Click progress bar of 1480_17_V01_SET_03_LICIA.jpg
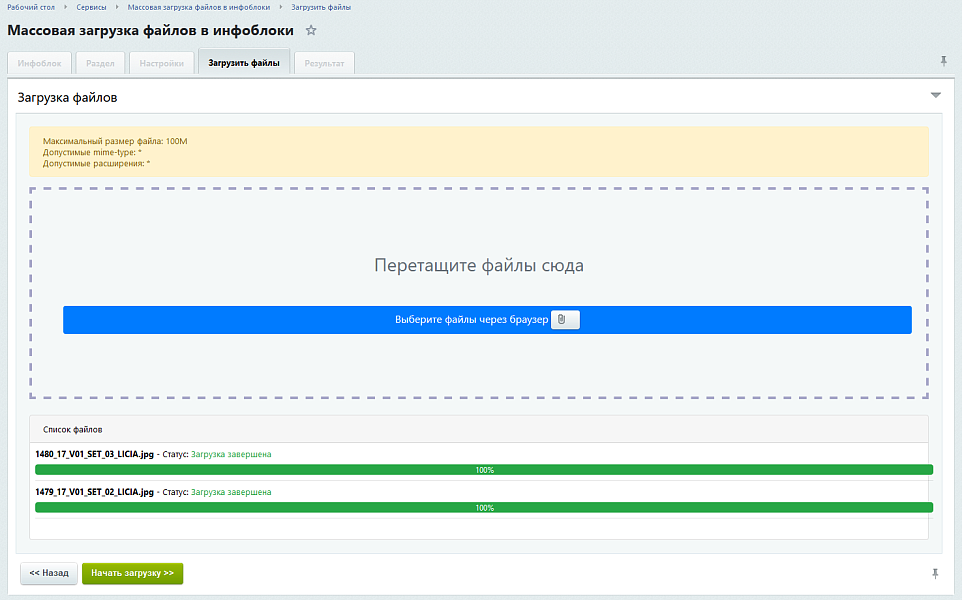 pyautogui.click(x=484, y=470)
